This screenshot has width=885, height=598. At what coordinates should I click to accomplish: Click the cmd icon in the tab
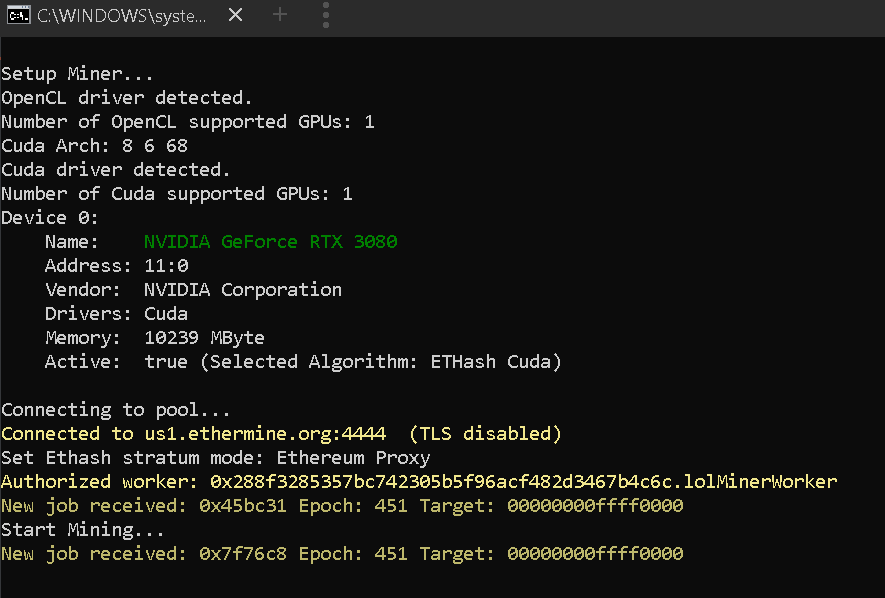pyautogui.click(x=19, y=15)
